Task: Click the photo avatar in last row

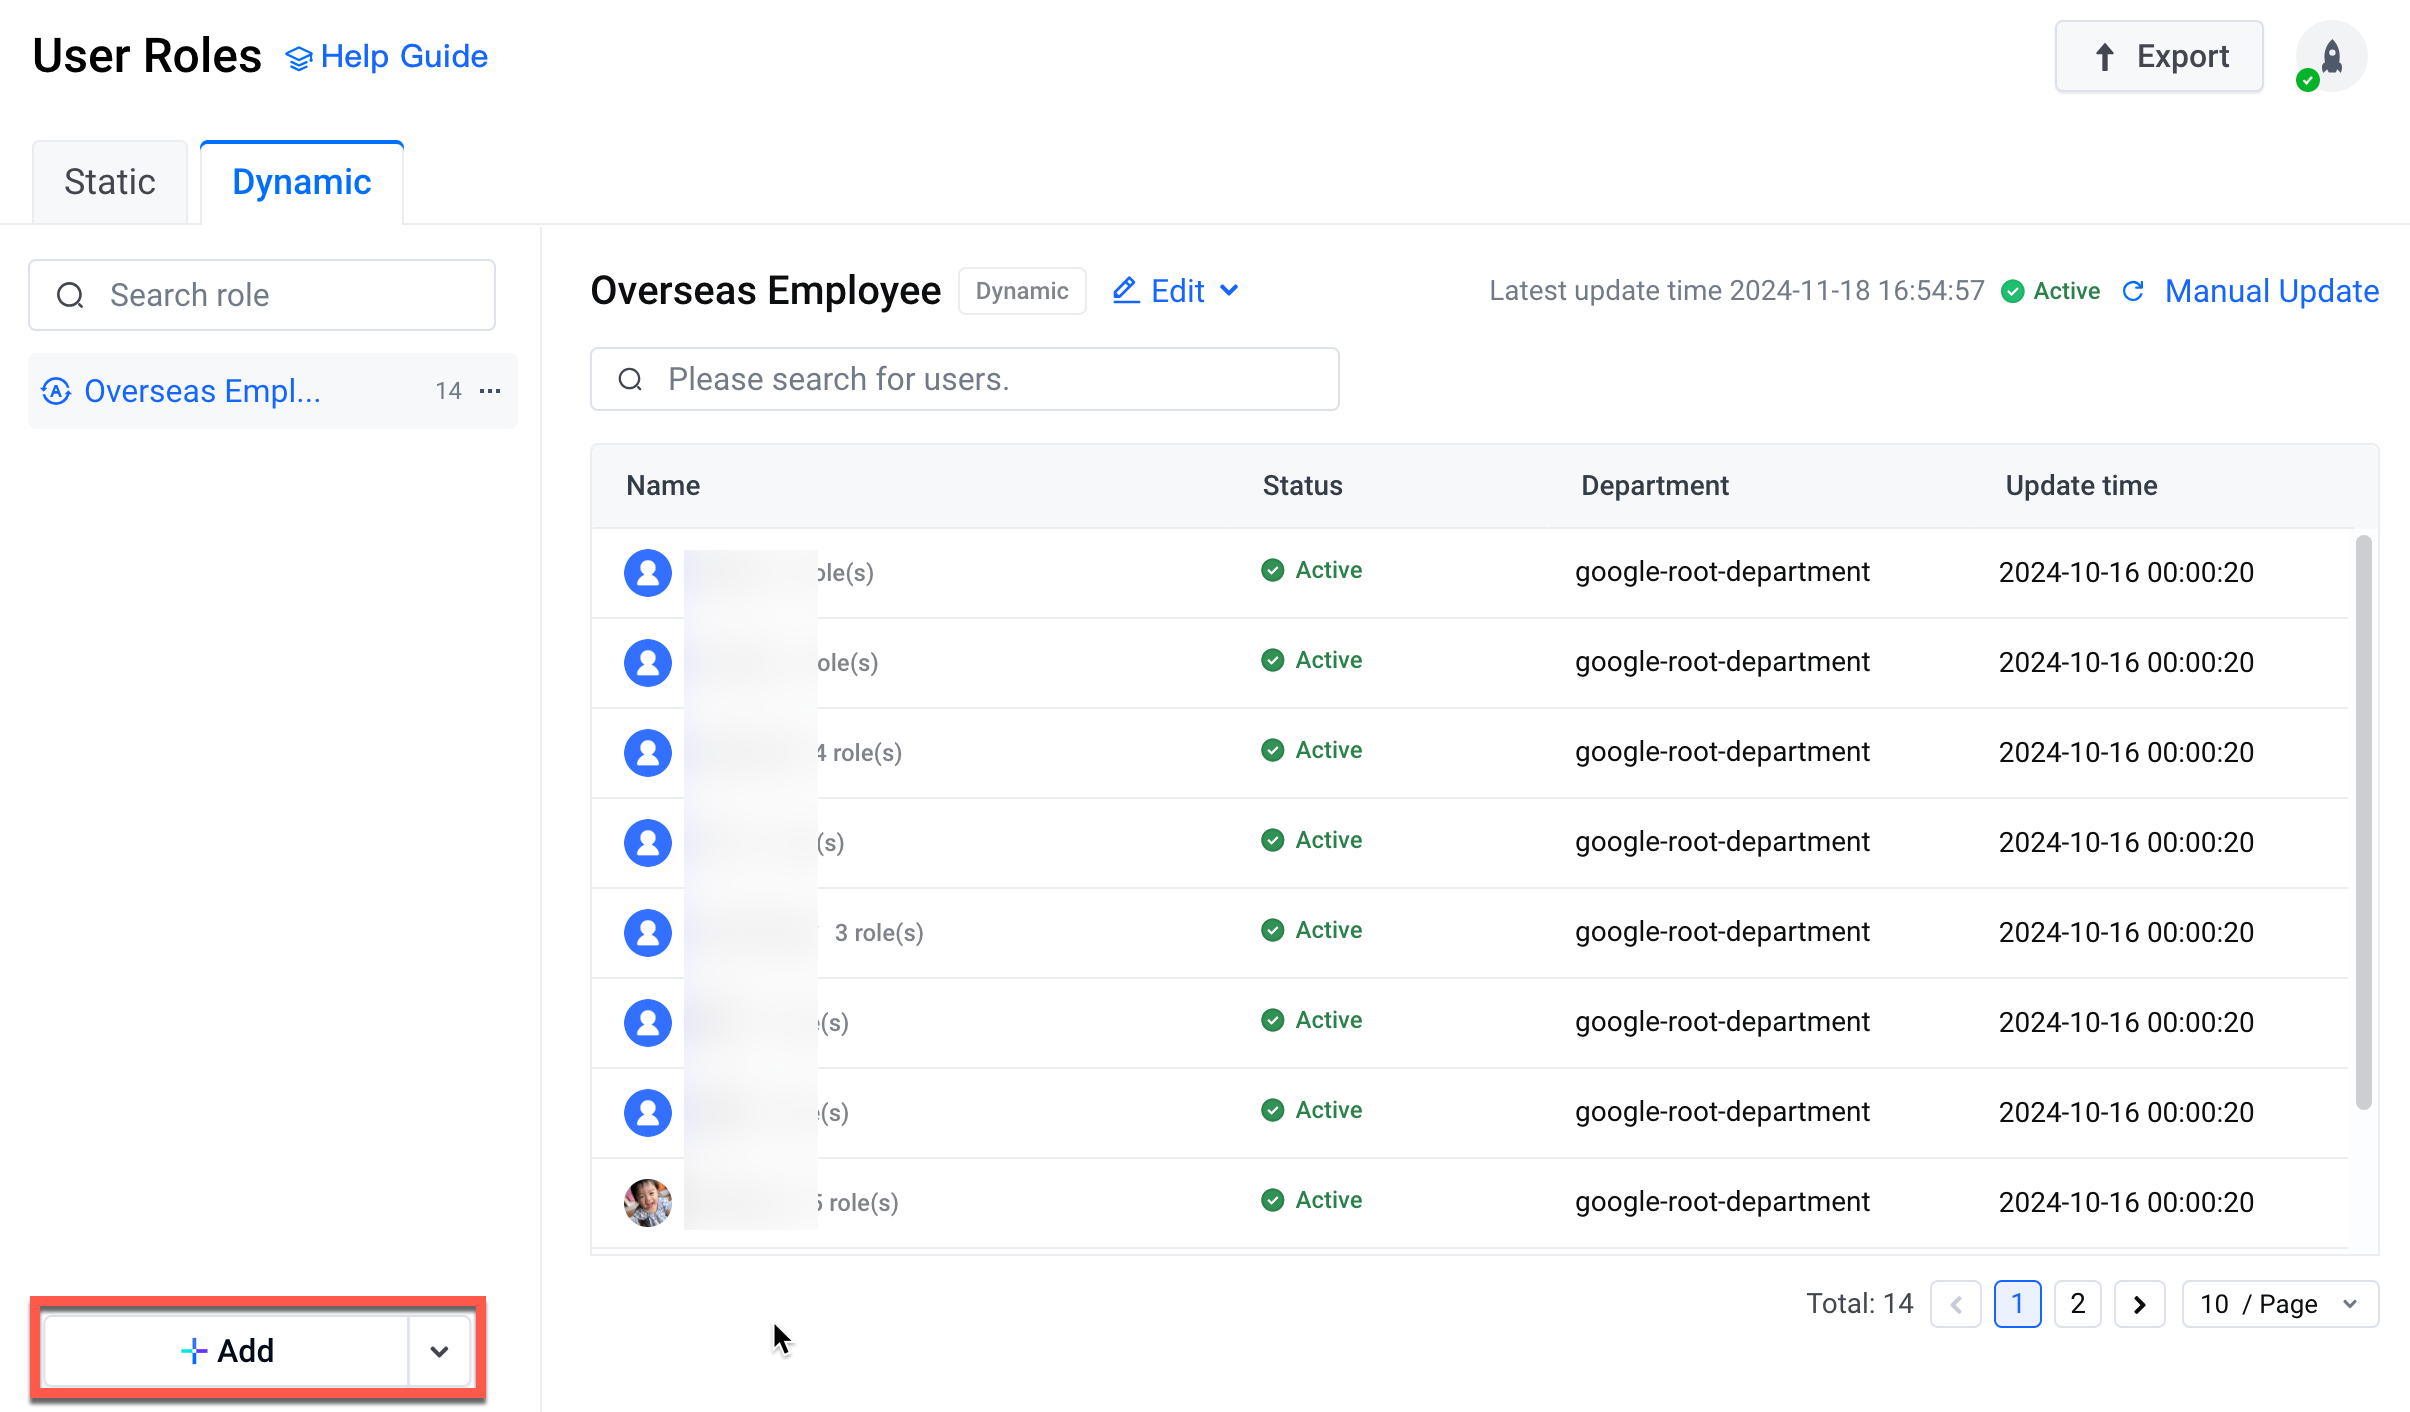Action: click(x=648, y=1203)
